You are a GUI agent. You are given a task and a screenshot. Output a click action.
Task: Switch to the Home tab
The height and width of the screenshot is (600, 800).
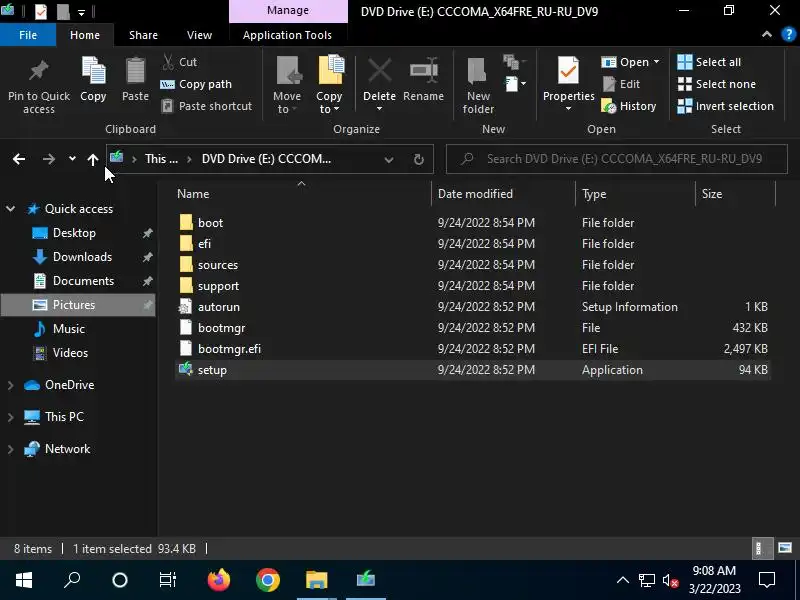(x=85, y=35)
